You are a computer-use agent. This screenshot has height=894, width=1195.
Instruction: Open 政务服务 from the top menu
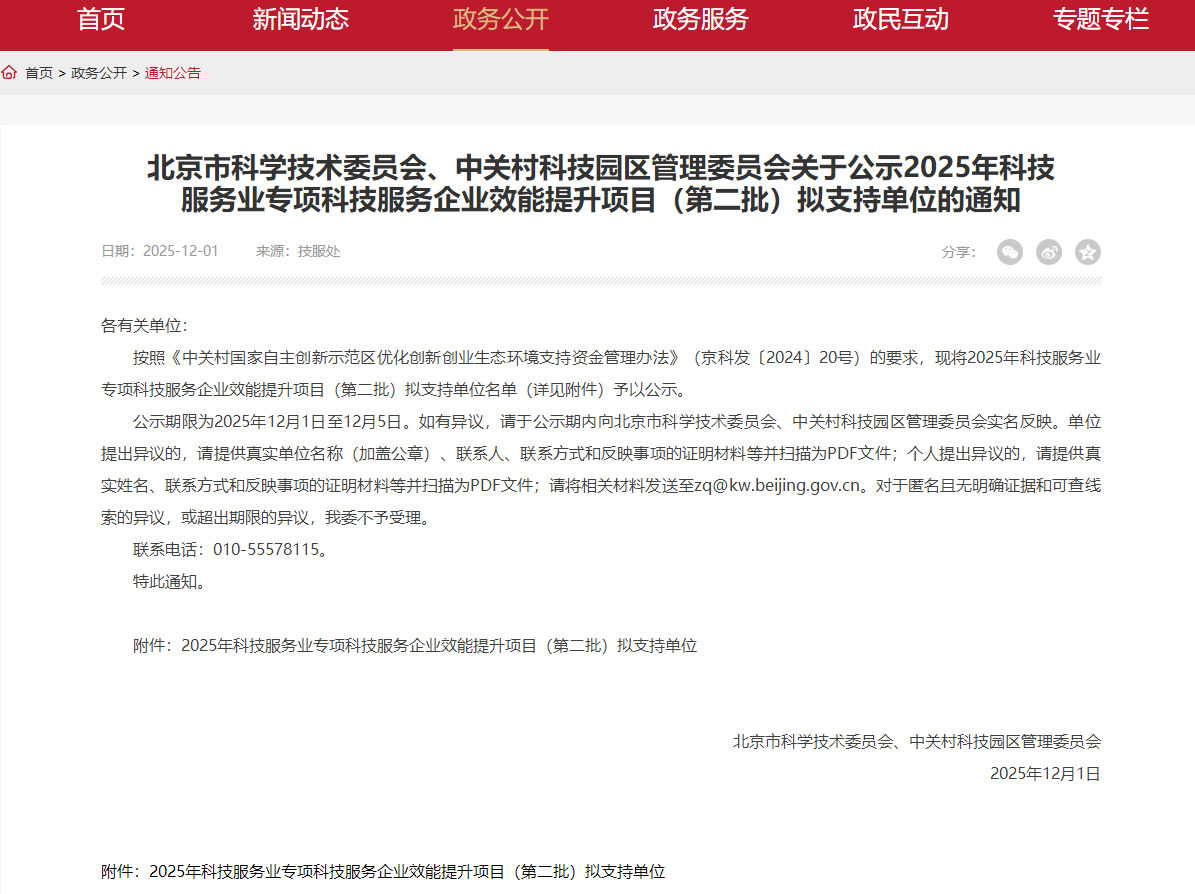pyautogui.click(x=701, y=19)
